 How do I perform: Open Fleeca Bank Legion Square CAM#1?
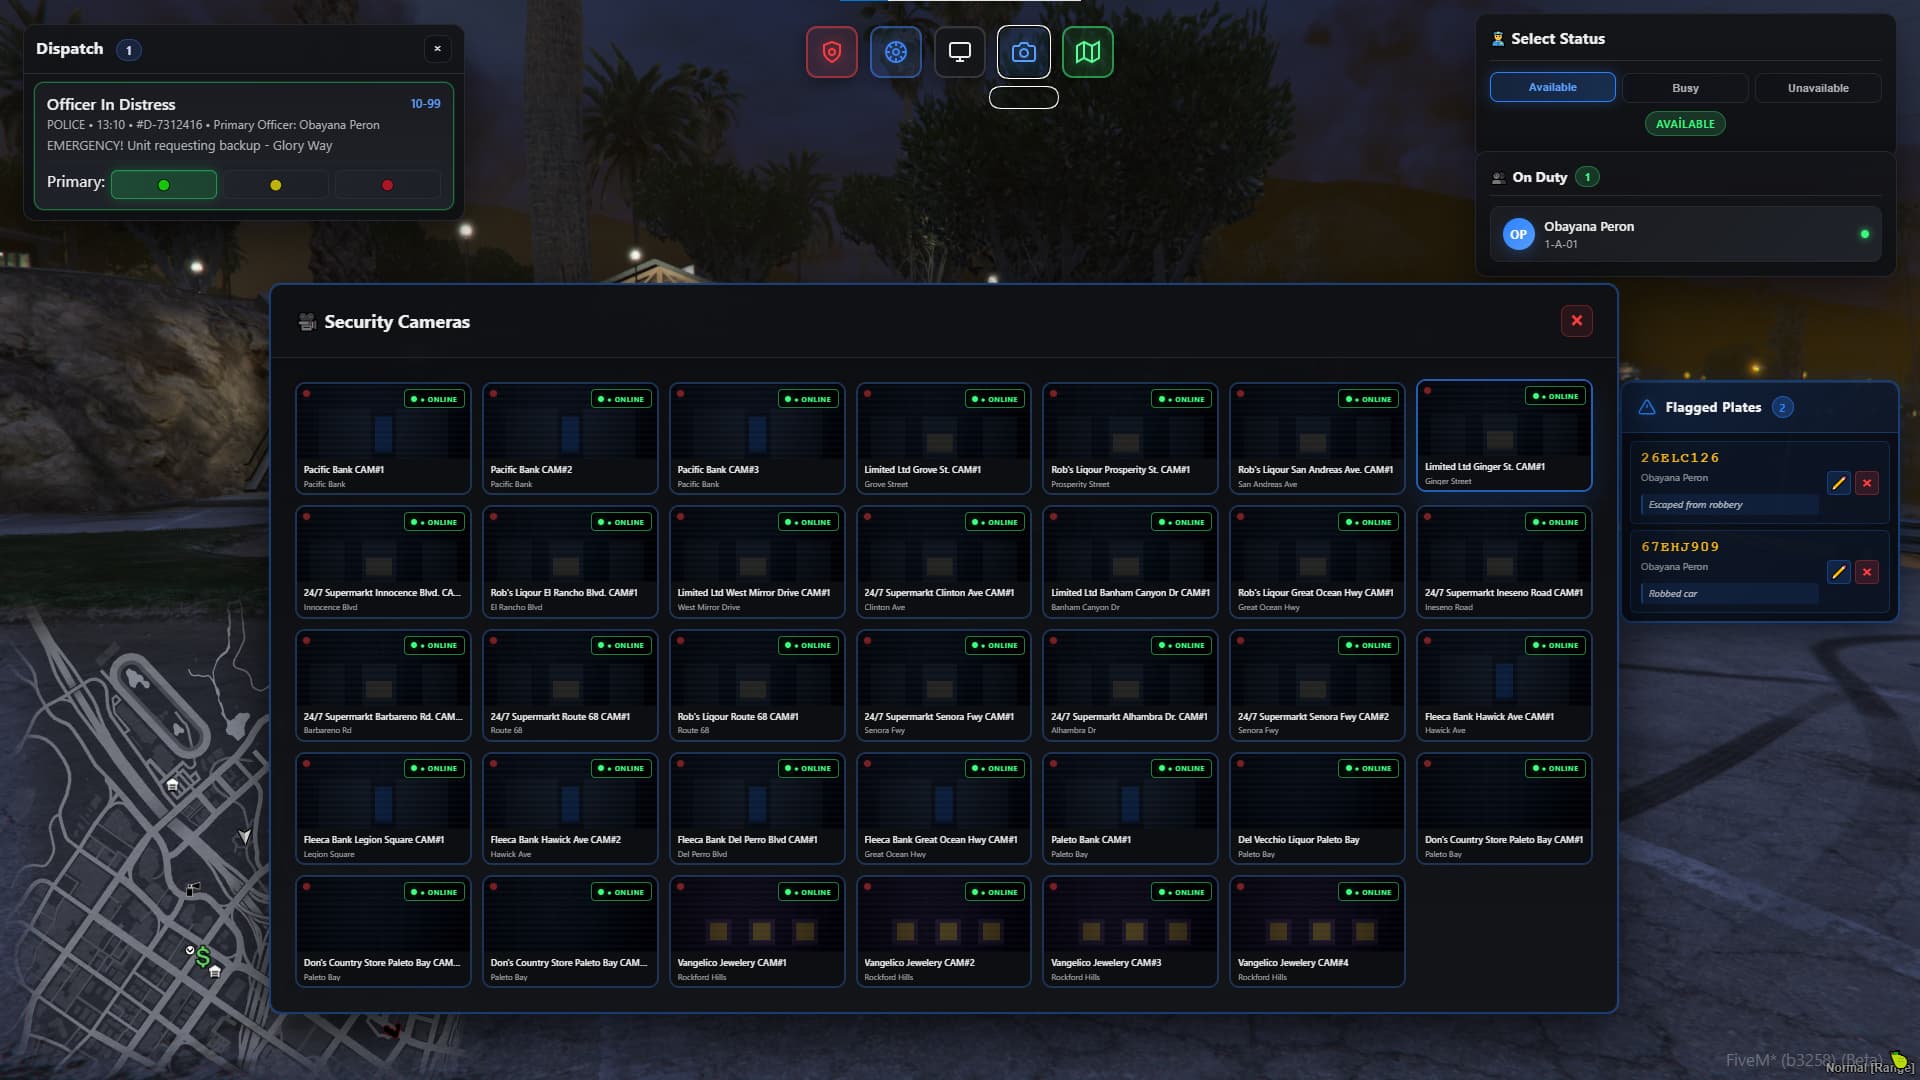pos(383,808)
